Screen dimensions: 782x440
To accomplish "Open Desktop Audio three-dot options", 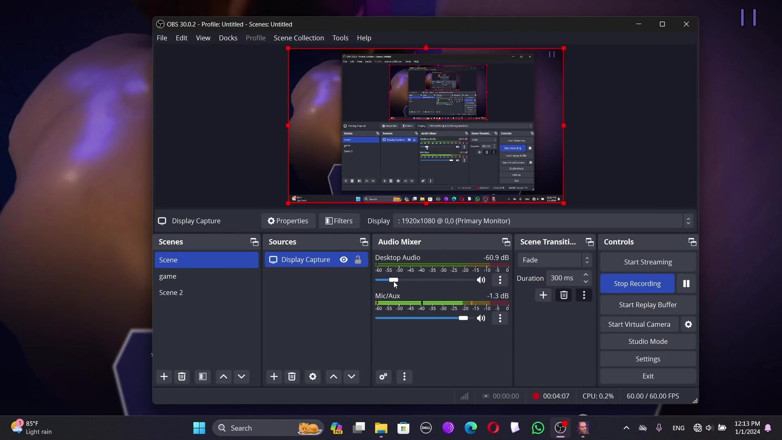I will coord(500,280).
